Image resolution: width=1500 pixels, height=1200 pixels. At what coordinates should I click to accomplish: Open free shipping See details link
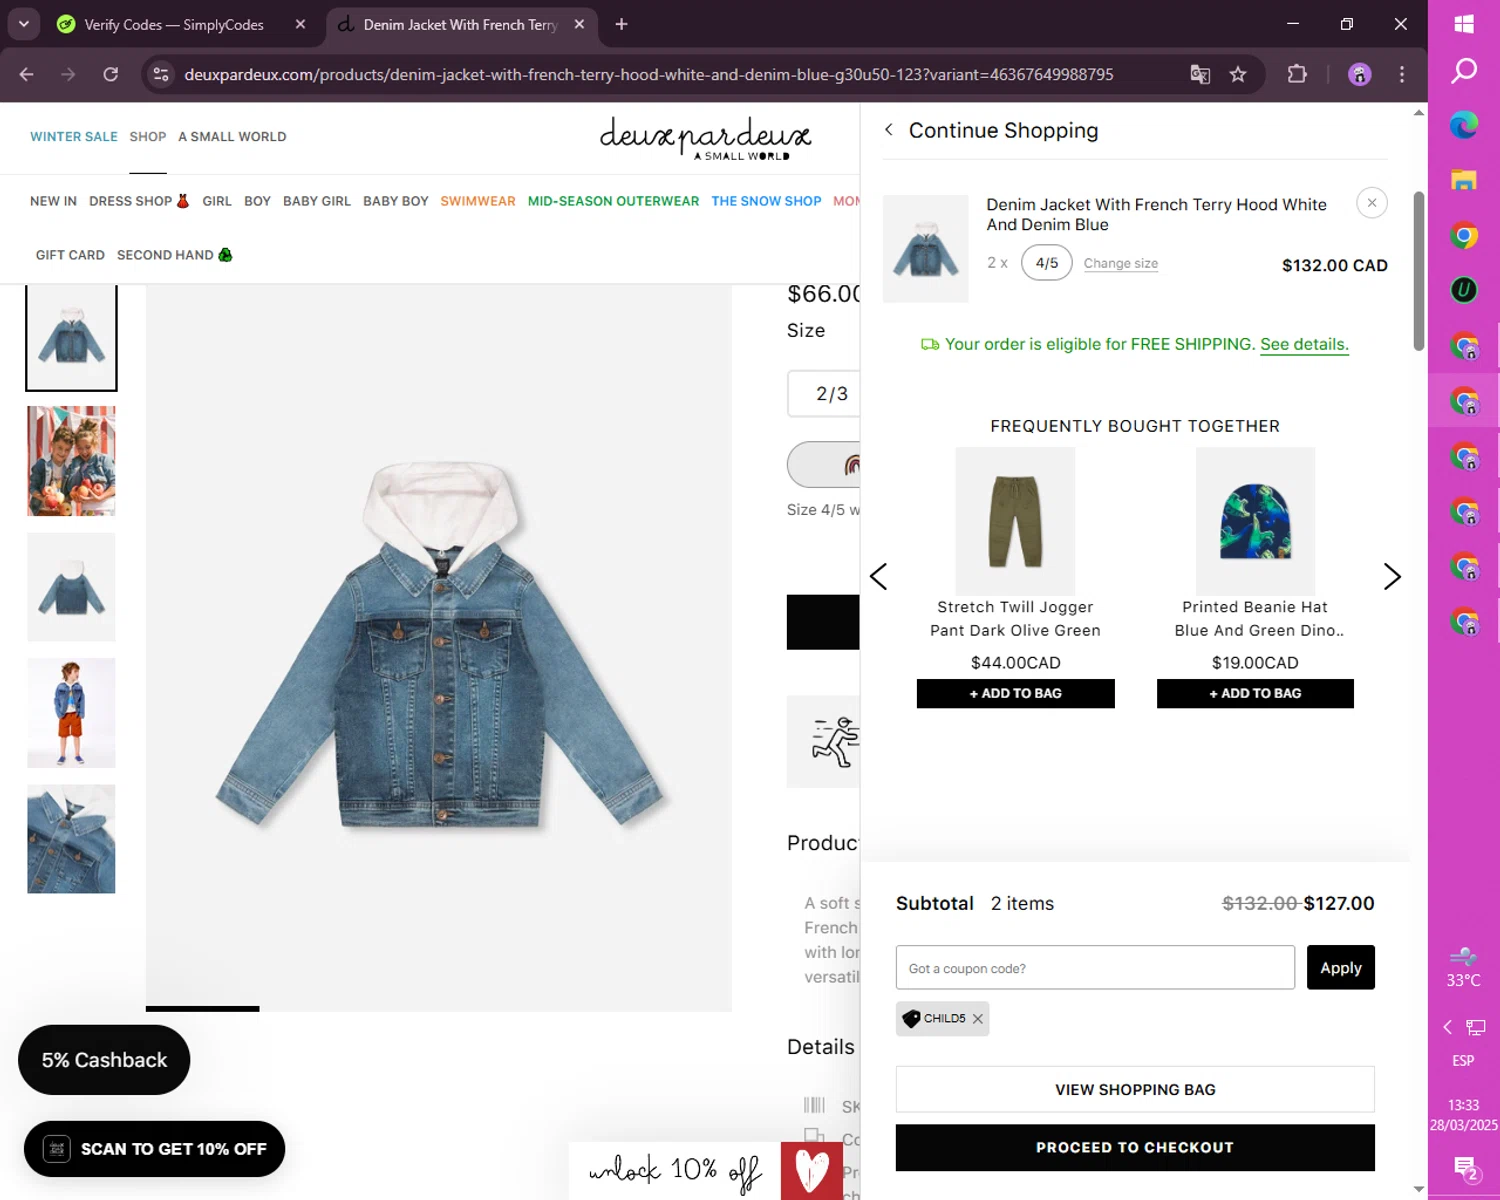point(1304,344)
